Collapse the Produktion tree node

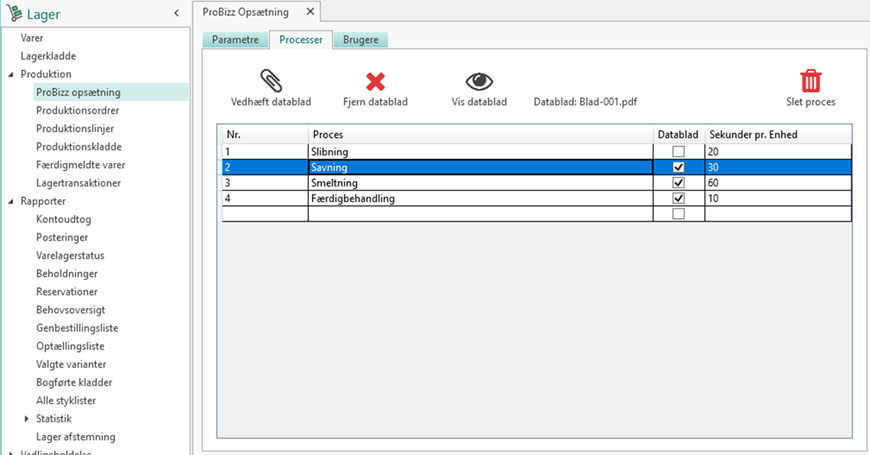(10, 74)
